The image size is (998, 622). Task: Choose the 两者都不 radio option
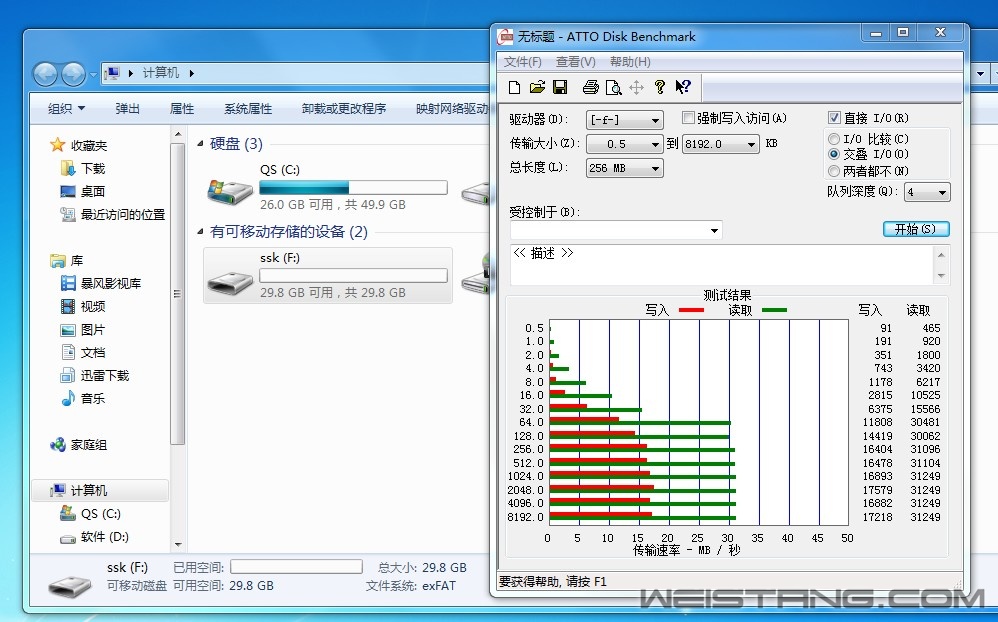pyautogui.click(x=834, y=171)
